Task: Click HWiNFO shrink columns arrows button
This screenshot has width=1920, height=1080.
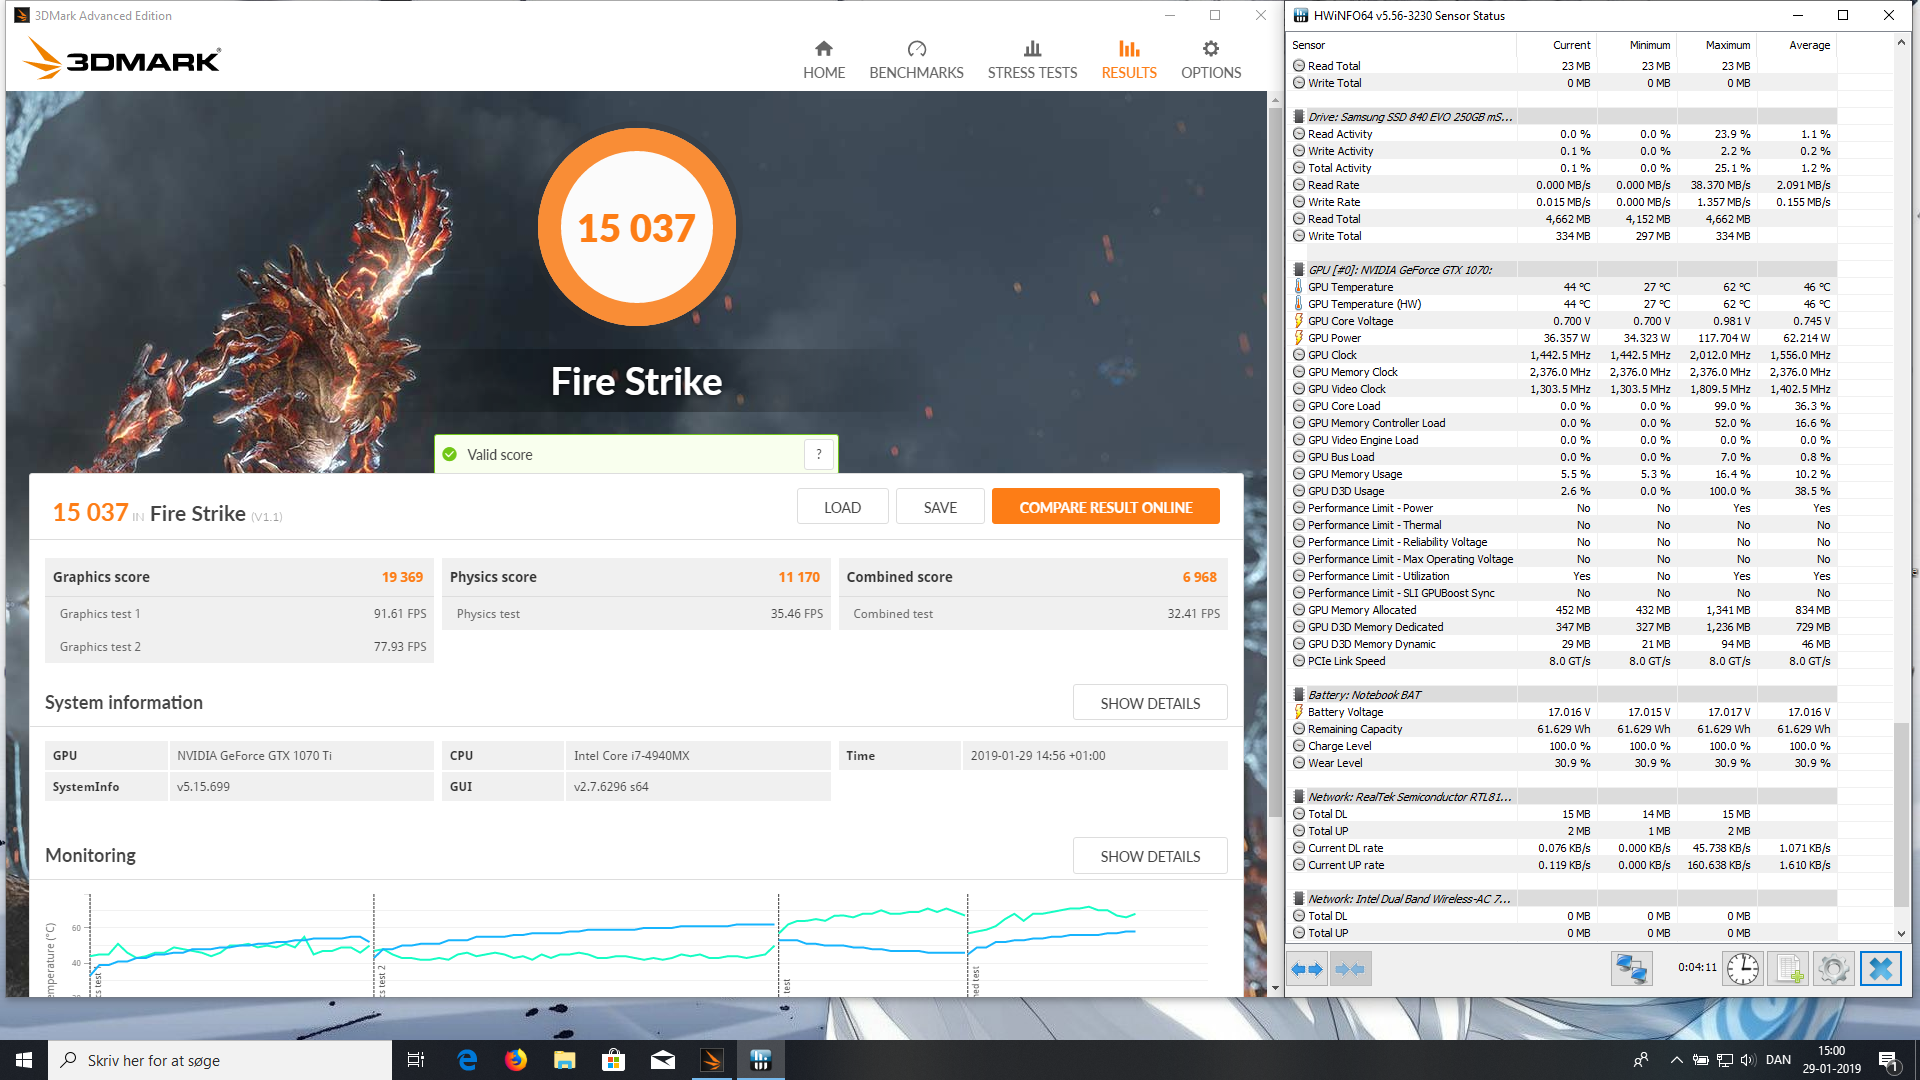Action: pyautogui.click(x=1350, y=968)
